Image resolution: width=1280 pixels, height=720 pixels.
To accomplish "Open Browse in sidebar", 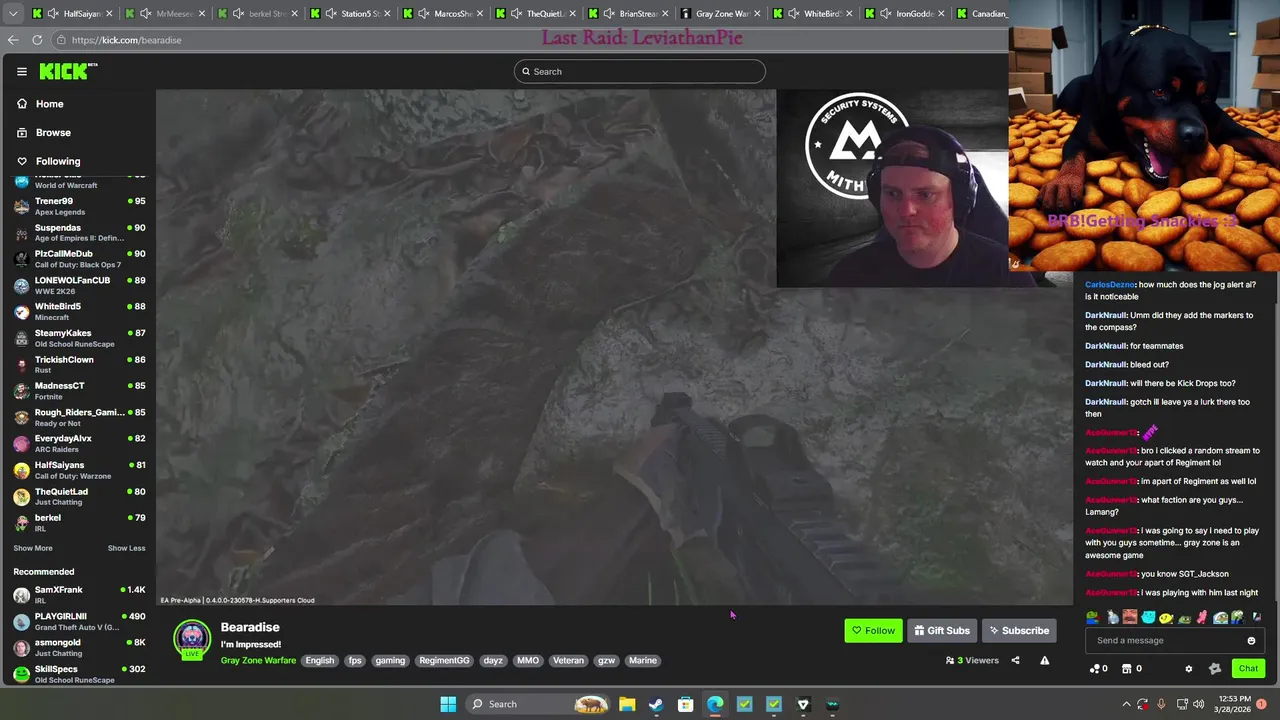I will 53,132.
